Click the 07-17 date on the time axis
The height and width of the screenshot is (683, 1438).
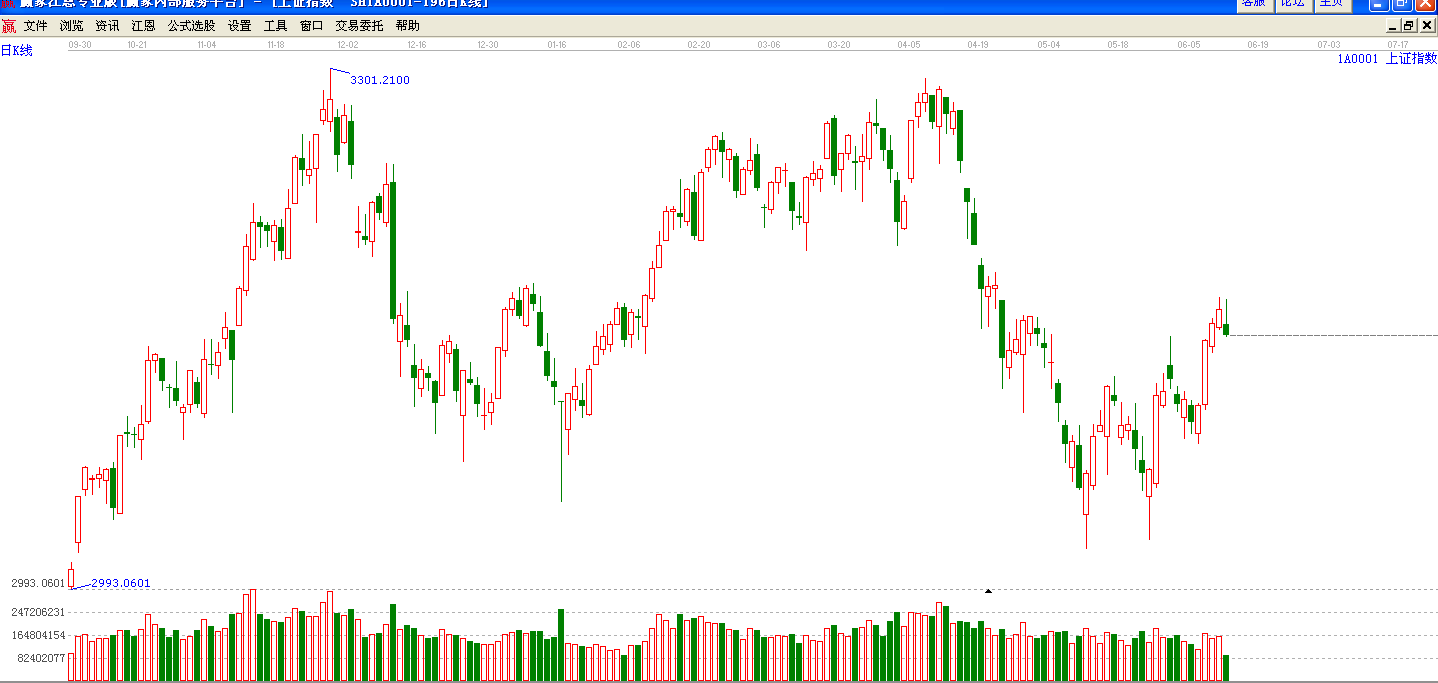point(1398,45)
